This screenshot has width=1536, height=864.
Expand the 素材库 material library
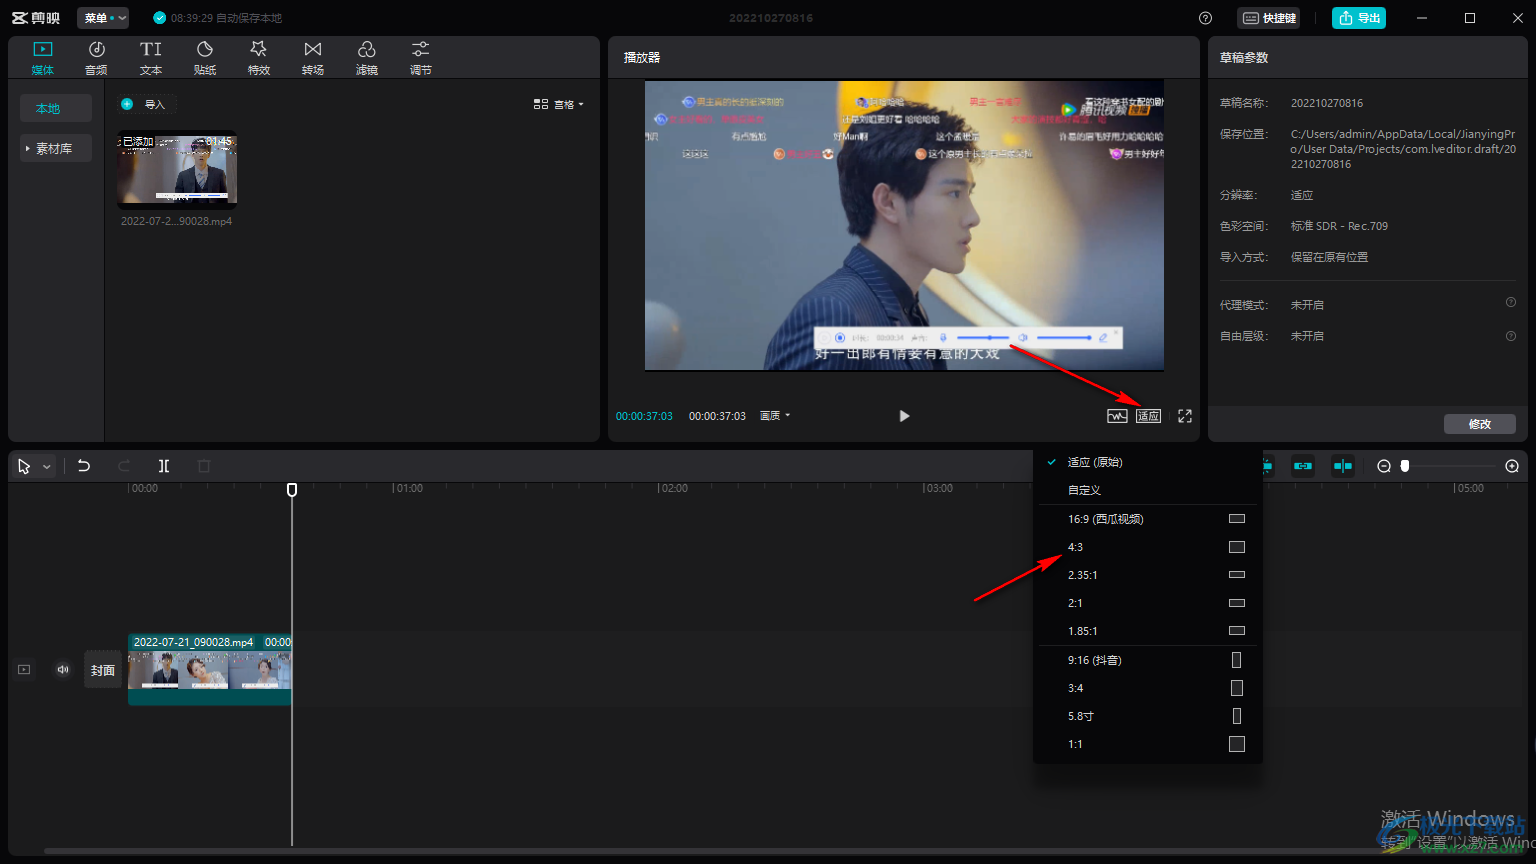(56, 148)
